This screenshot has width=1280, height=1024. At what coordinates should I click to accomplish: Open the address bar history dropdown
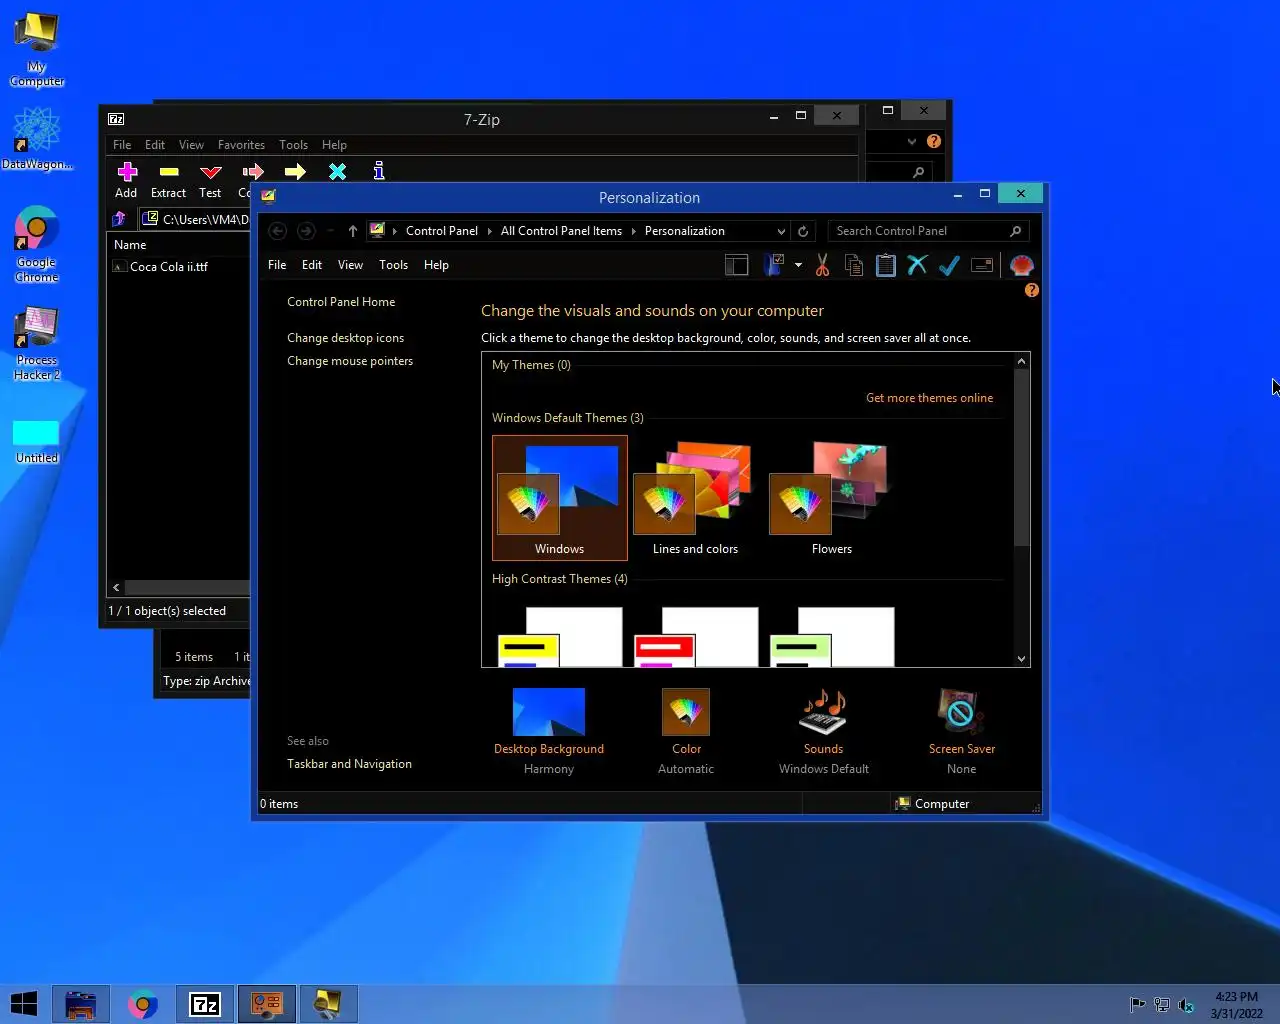point(781,231)
